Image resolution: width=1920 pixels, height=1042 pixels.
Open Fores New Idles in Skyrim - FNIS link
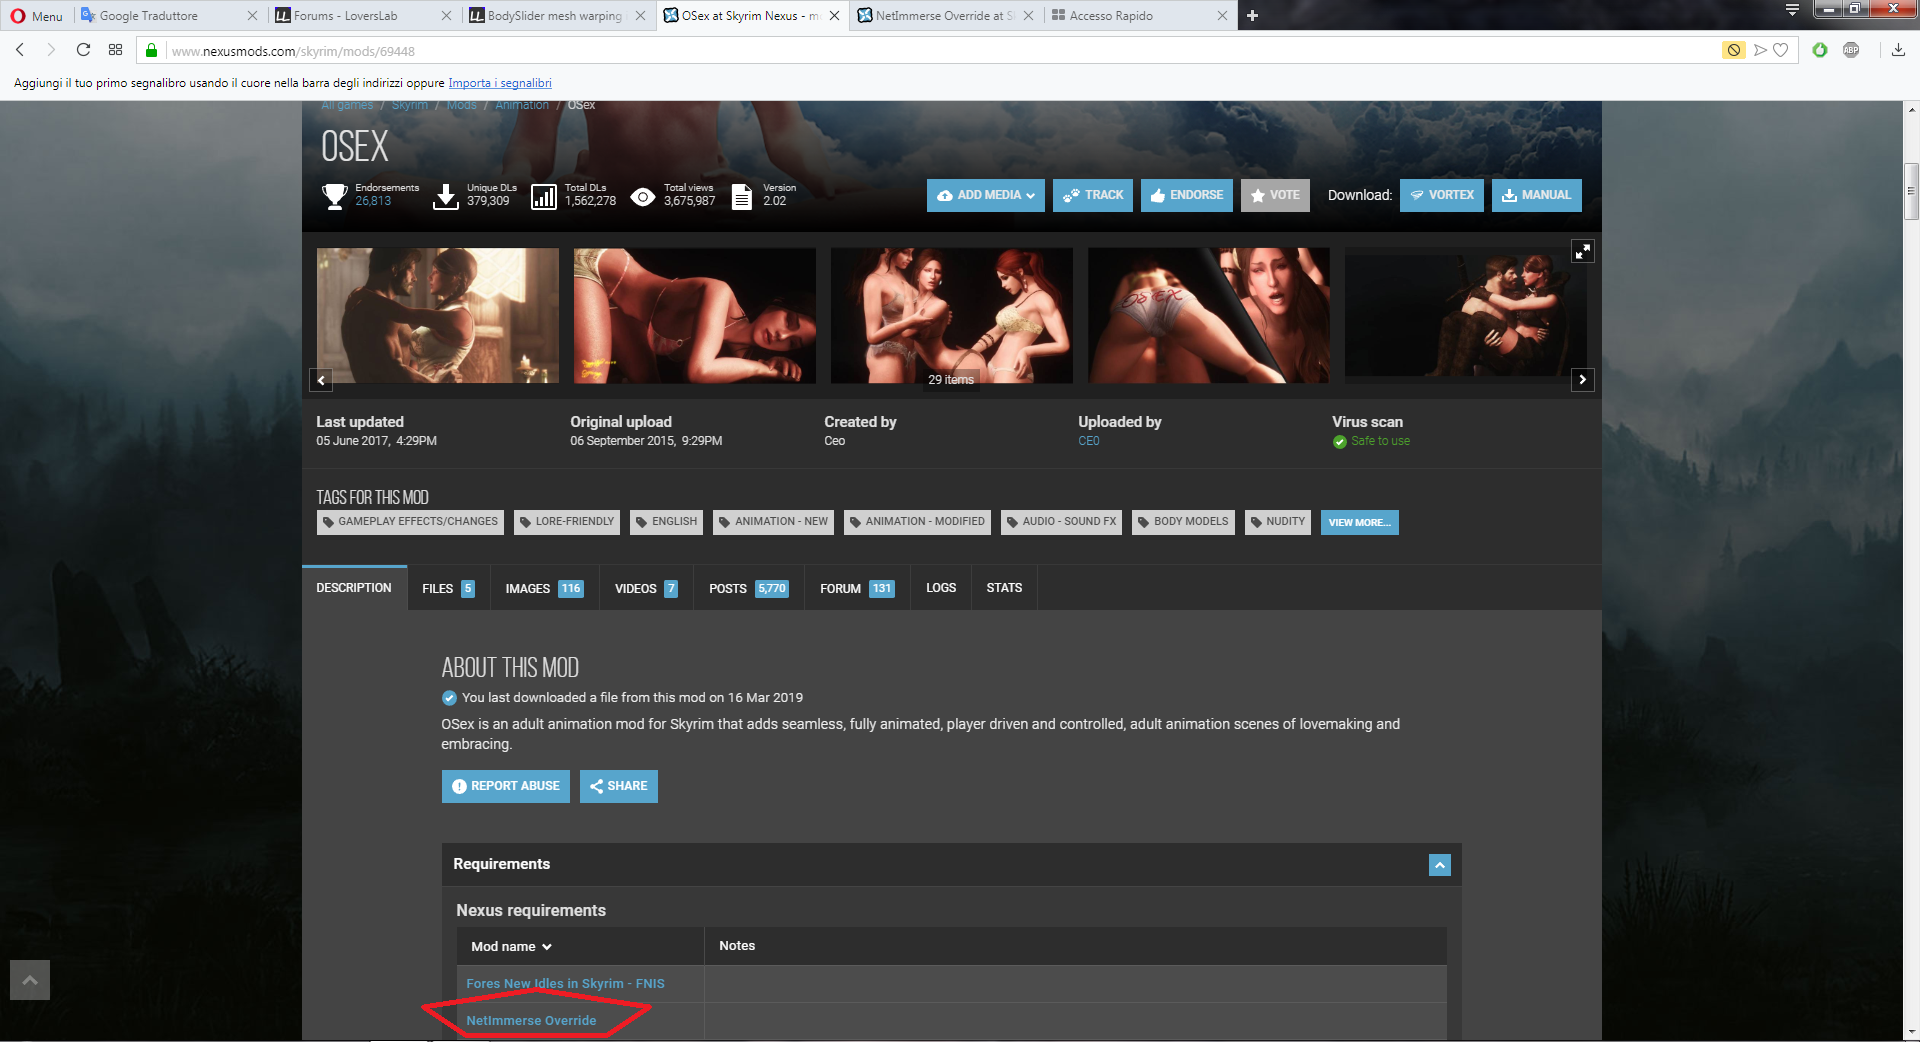565,984
